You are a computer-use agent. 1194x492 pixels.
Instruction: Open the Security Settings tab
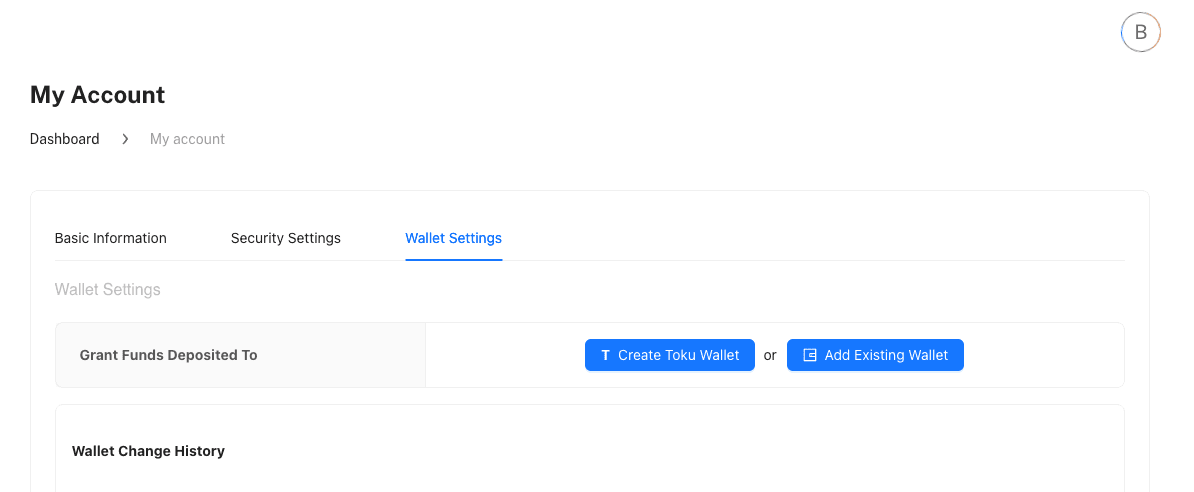click(x=286, y=238)
